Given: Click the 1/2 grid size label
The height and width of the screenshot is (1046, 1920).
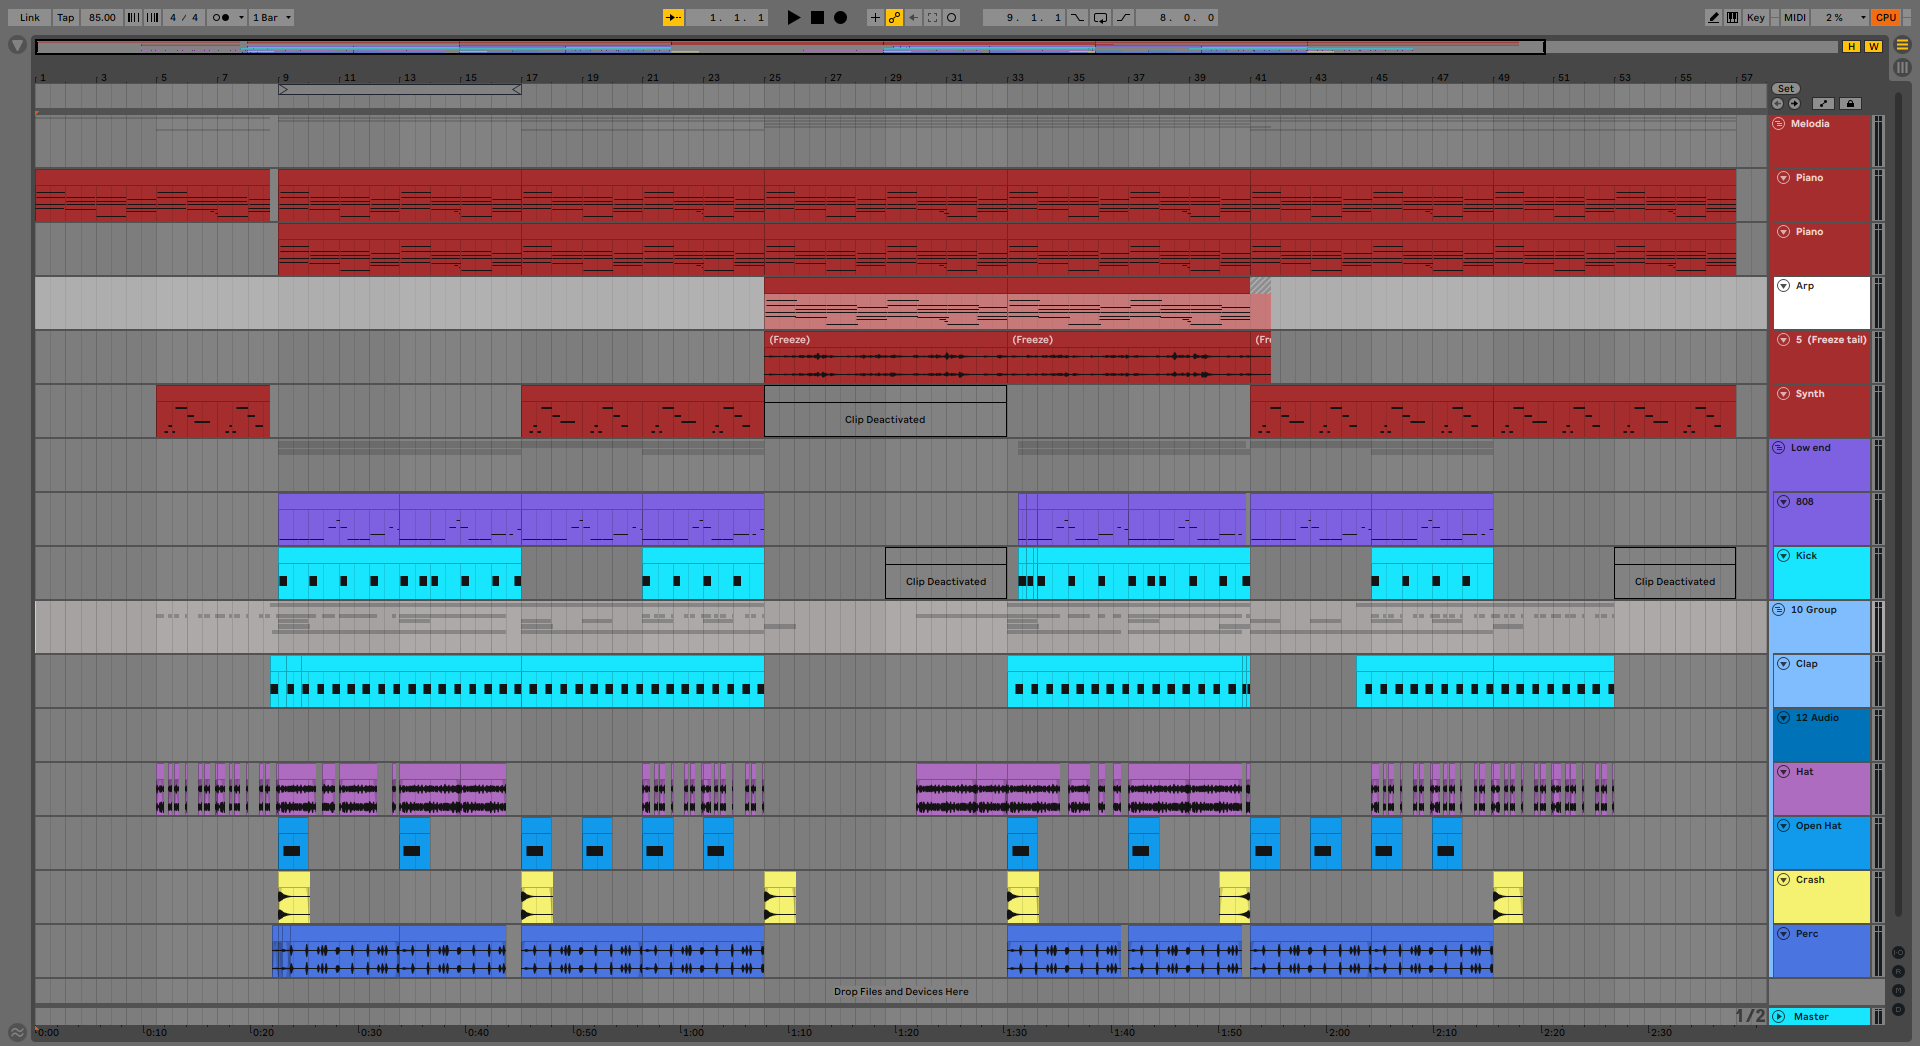Looking at the screenshot, I should pos(1750,1016).
